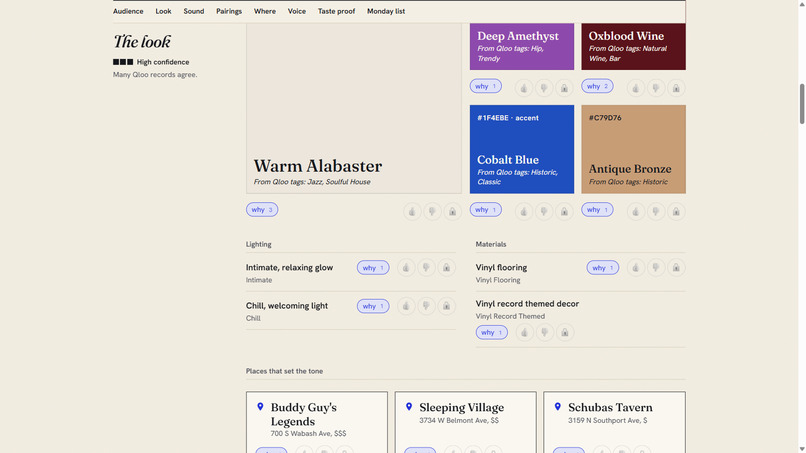
Task: Go to the Voice section
Action: click(297, 11)
